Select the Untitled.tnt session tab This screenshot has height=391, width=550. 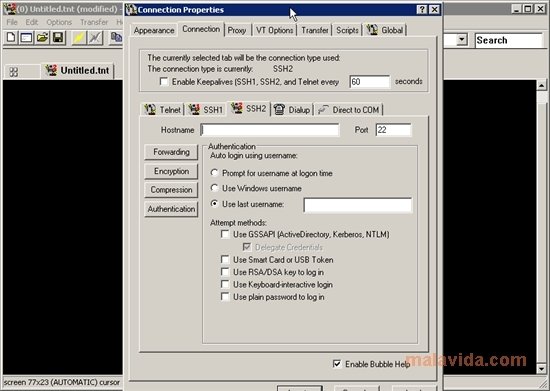[78, 70]
